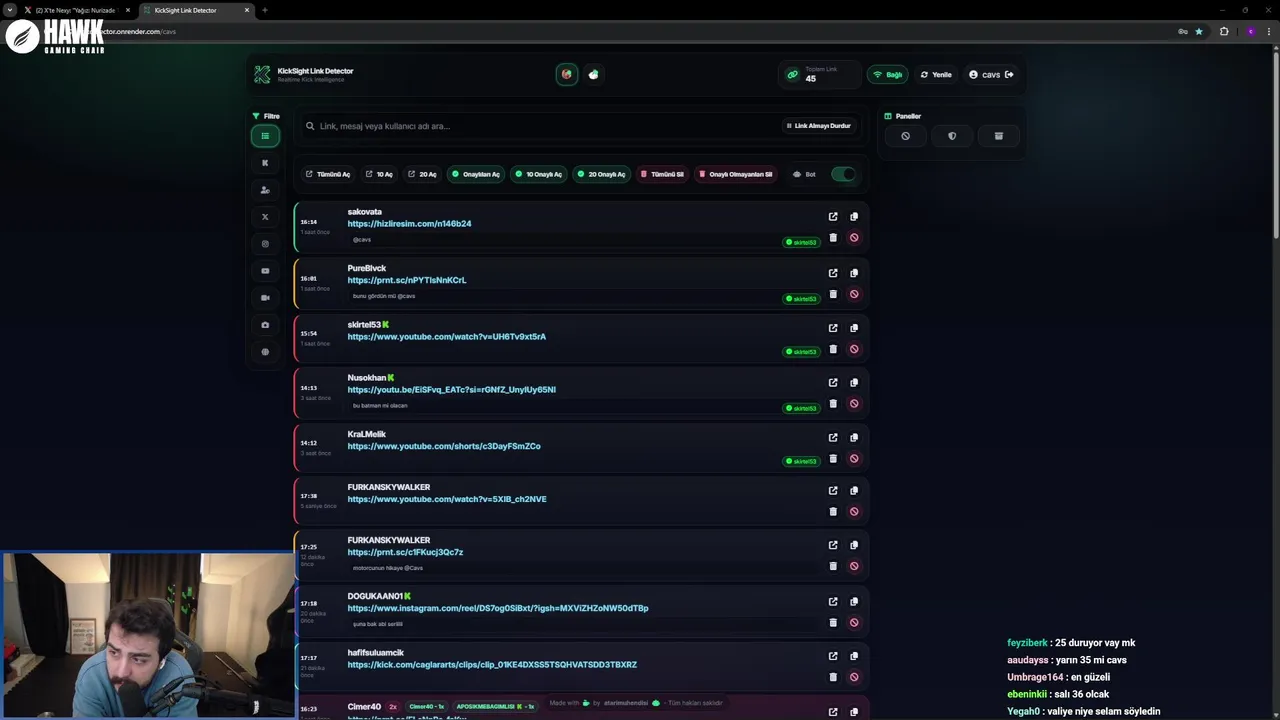Bookmark this page with star icon
The height and width of the screenshot is (720, 1280).
coord(1199,31)
